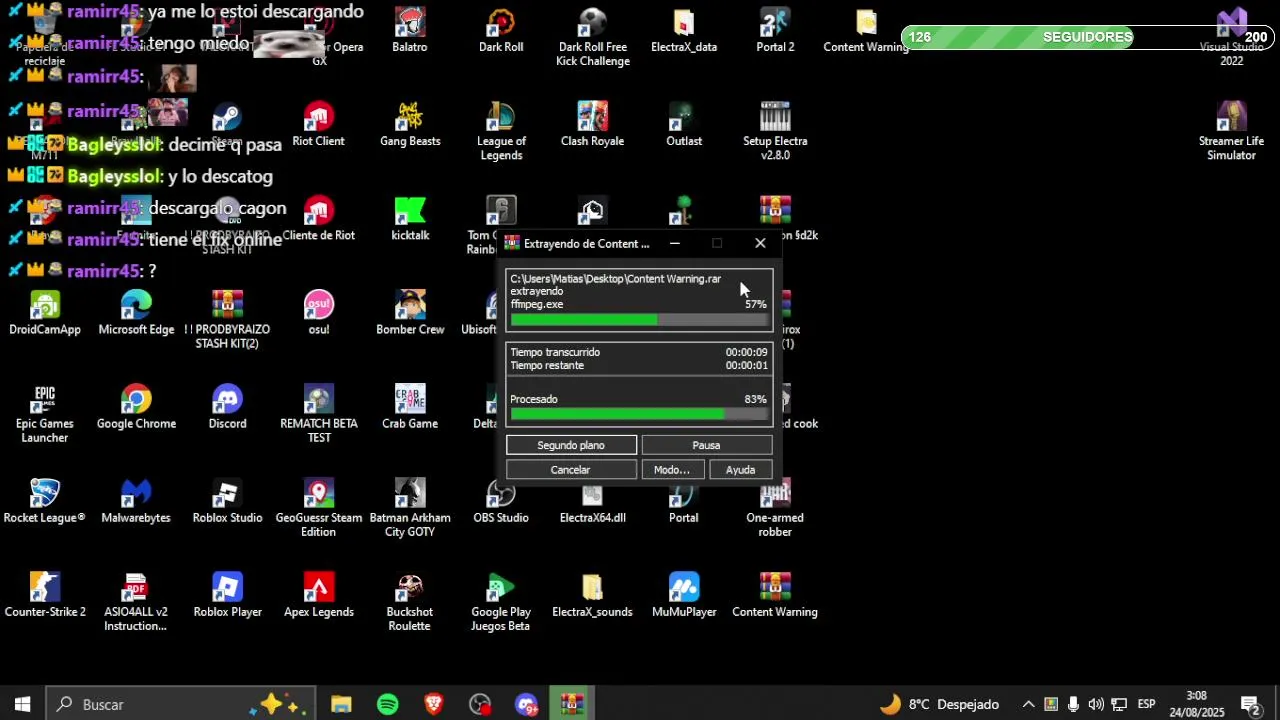Open REMATCH BETA TEST shortcut

[x=319, y=414]
